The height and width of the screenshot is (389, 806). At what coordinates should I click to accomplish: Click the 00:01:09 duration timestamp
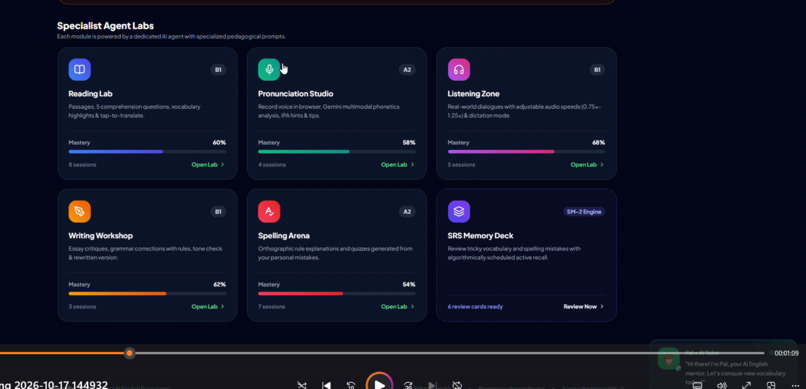click(x=786, y=354)
